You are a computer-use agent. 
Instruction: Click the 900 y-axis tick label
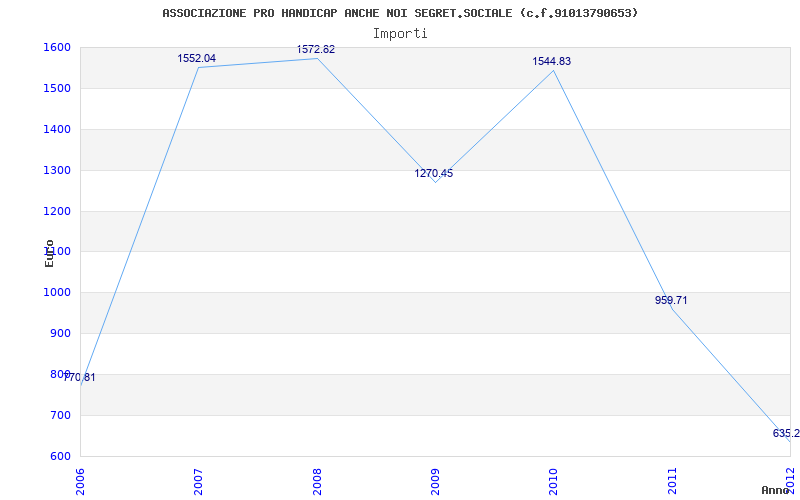pos(62,334)
